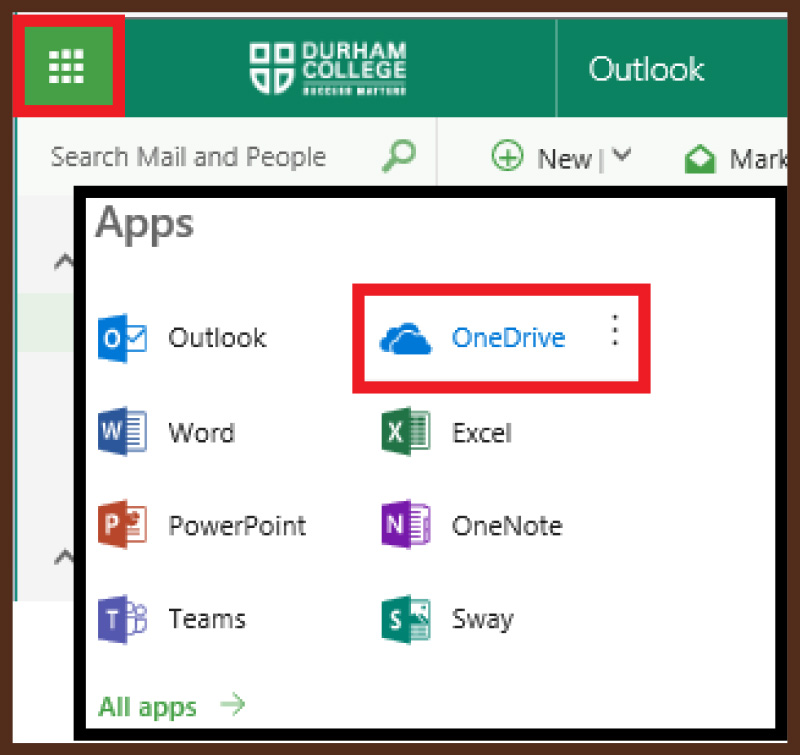Open the OneNote app icon

pyautogui.click(x=406, y=525)
